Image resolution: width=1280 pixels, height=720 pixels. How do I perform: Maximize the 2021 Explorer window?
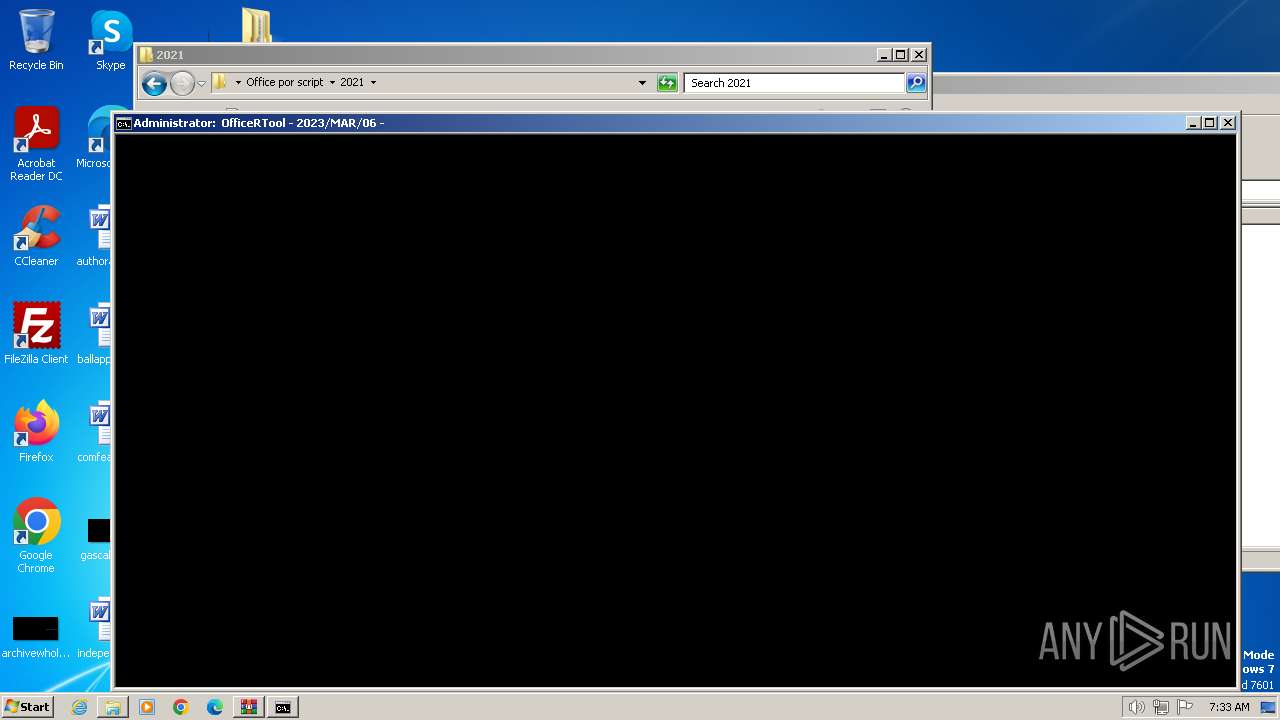[901, 55]
